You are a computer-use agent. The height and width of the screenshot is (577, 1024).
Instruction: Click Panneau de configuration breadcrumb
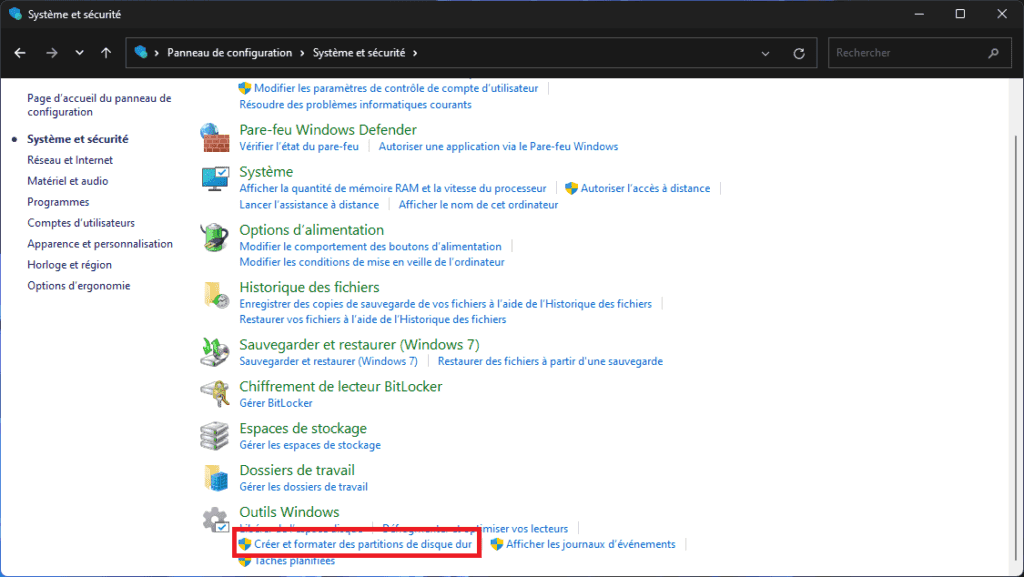(229, 53)
